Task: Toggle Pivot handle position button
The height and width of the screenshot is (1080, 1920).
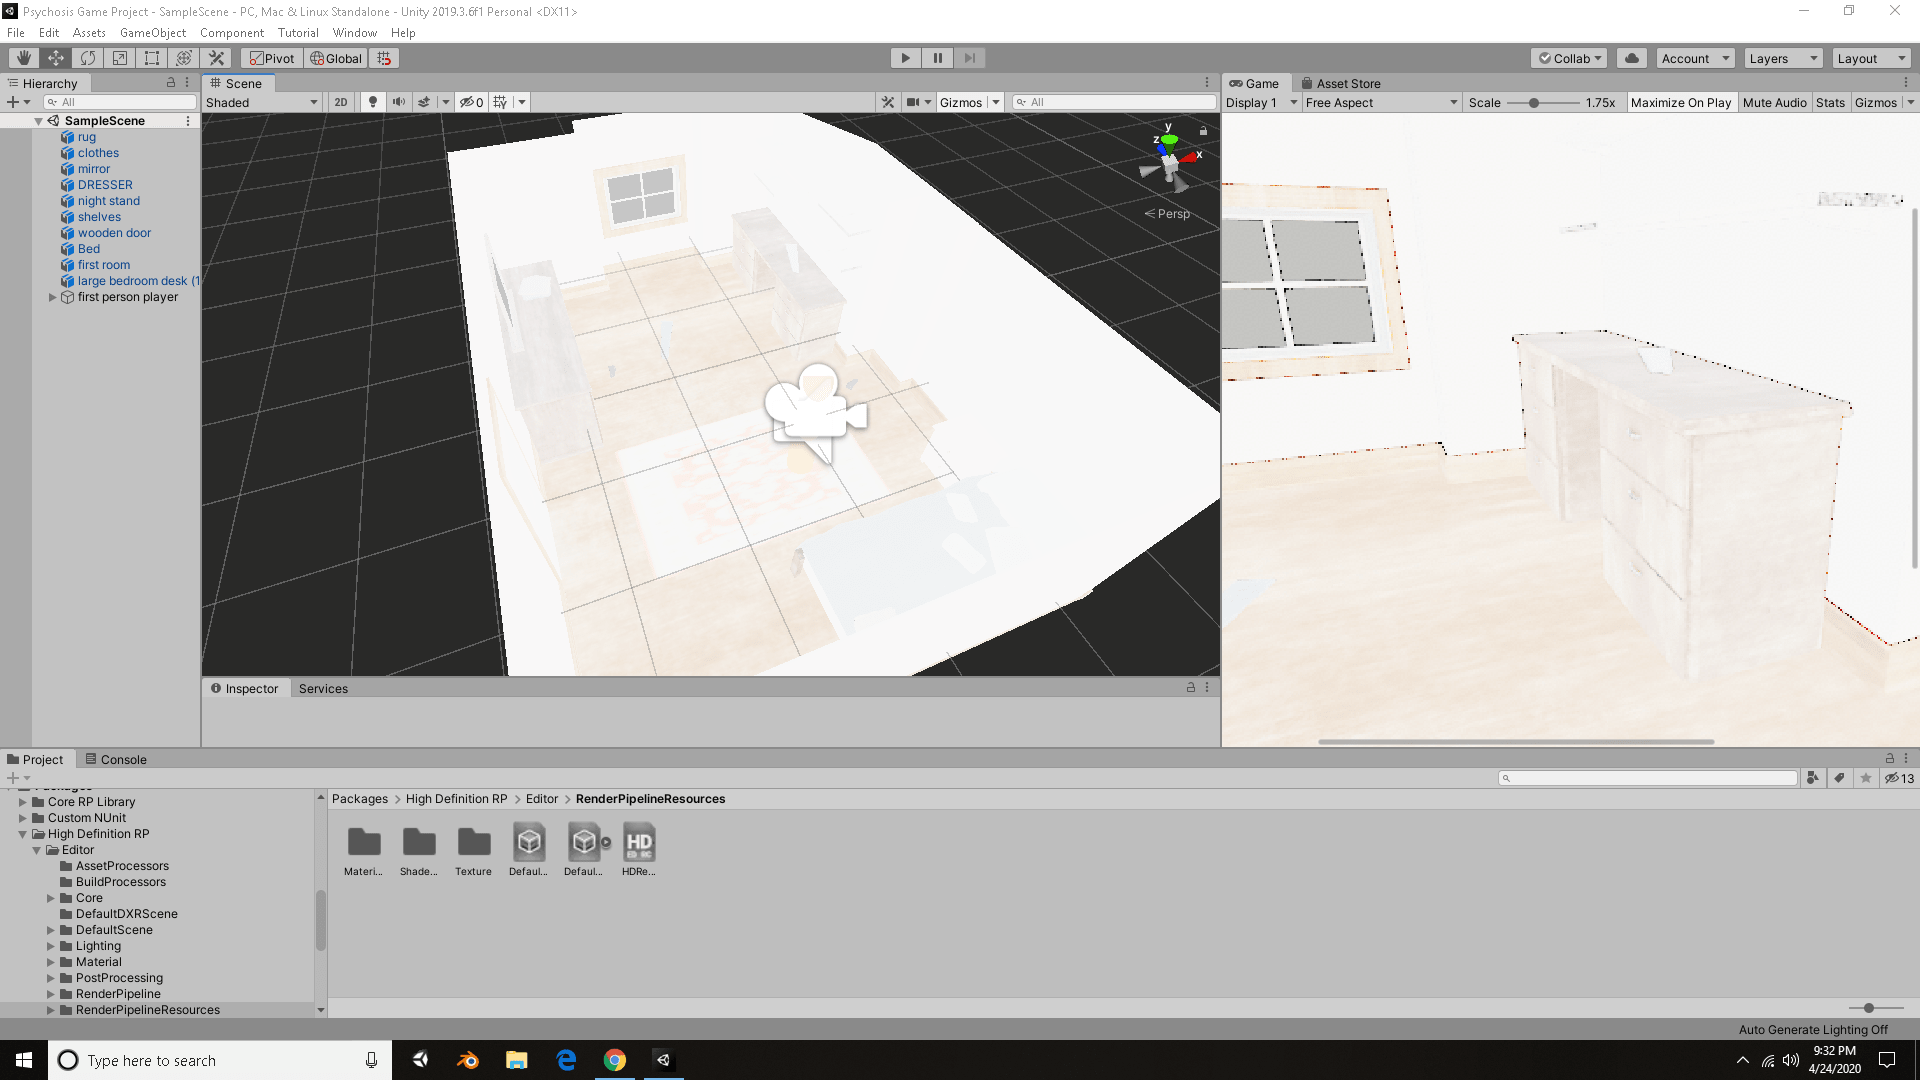Action: tap(272, 58)
